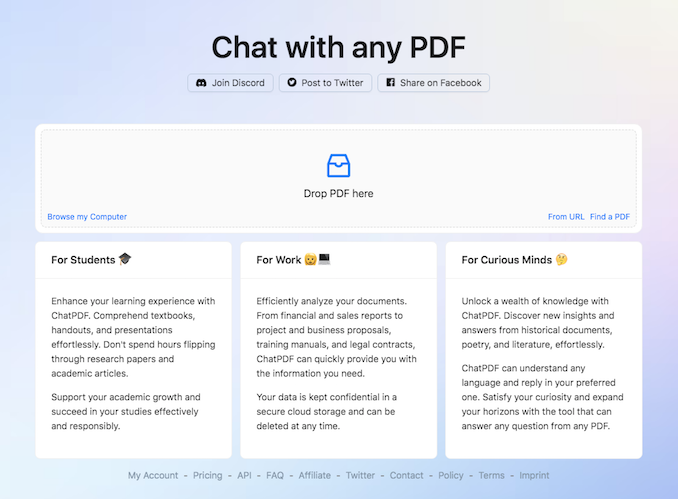
Task: Click paragraph starting 'ChatPDF can understand any'
Action: 543,397
